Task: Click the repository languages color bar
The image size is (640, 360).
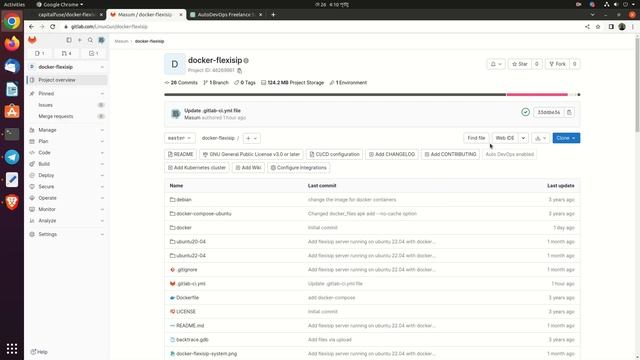Action: [x=372, y=94]
